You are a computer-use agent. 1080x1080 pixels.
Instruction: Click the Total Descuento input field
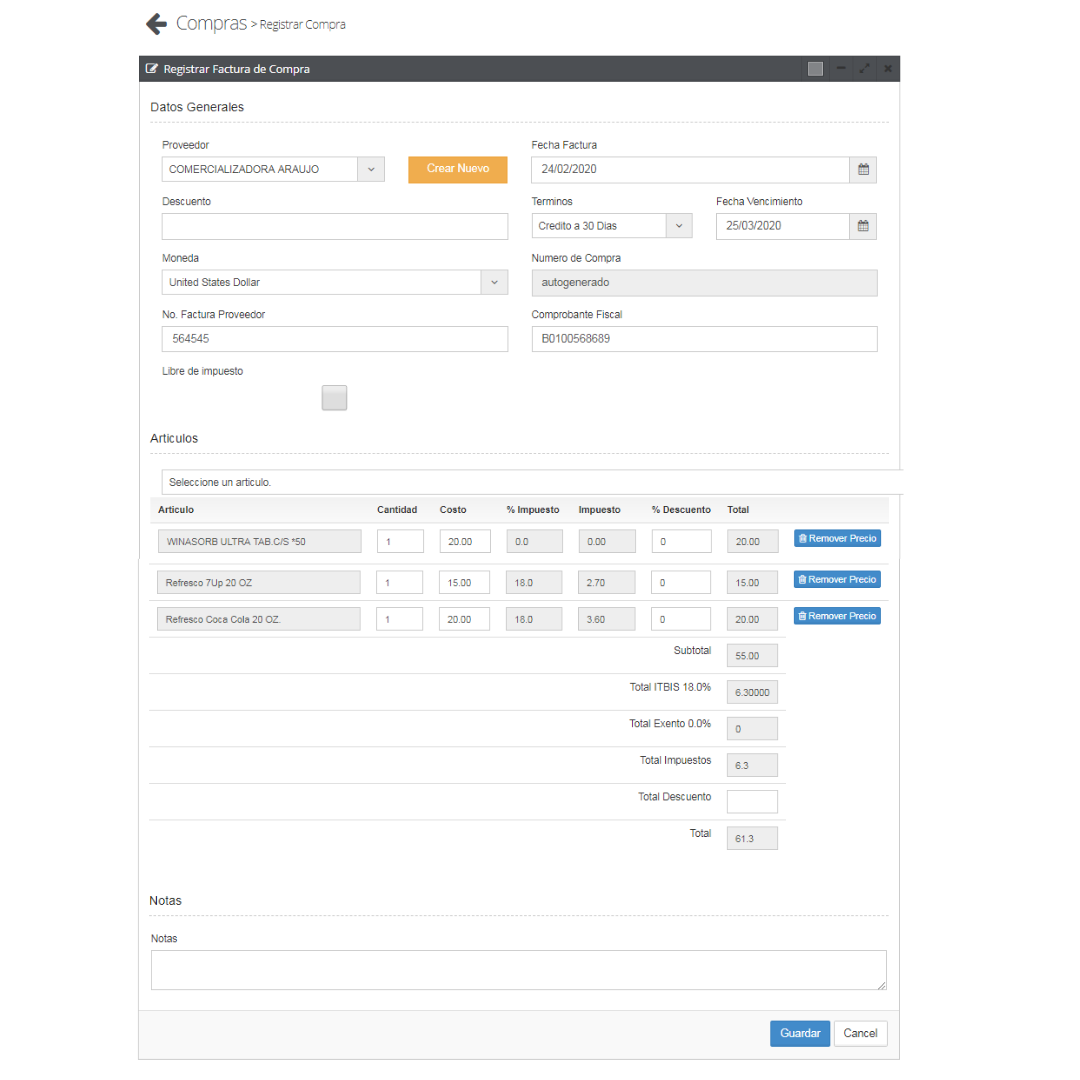click(751, 802)
